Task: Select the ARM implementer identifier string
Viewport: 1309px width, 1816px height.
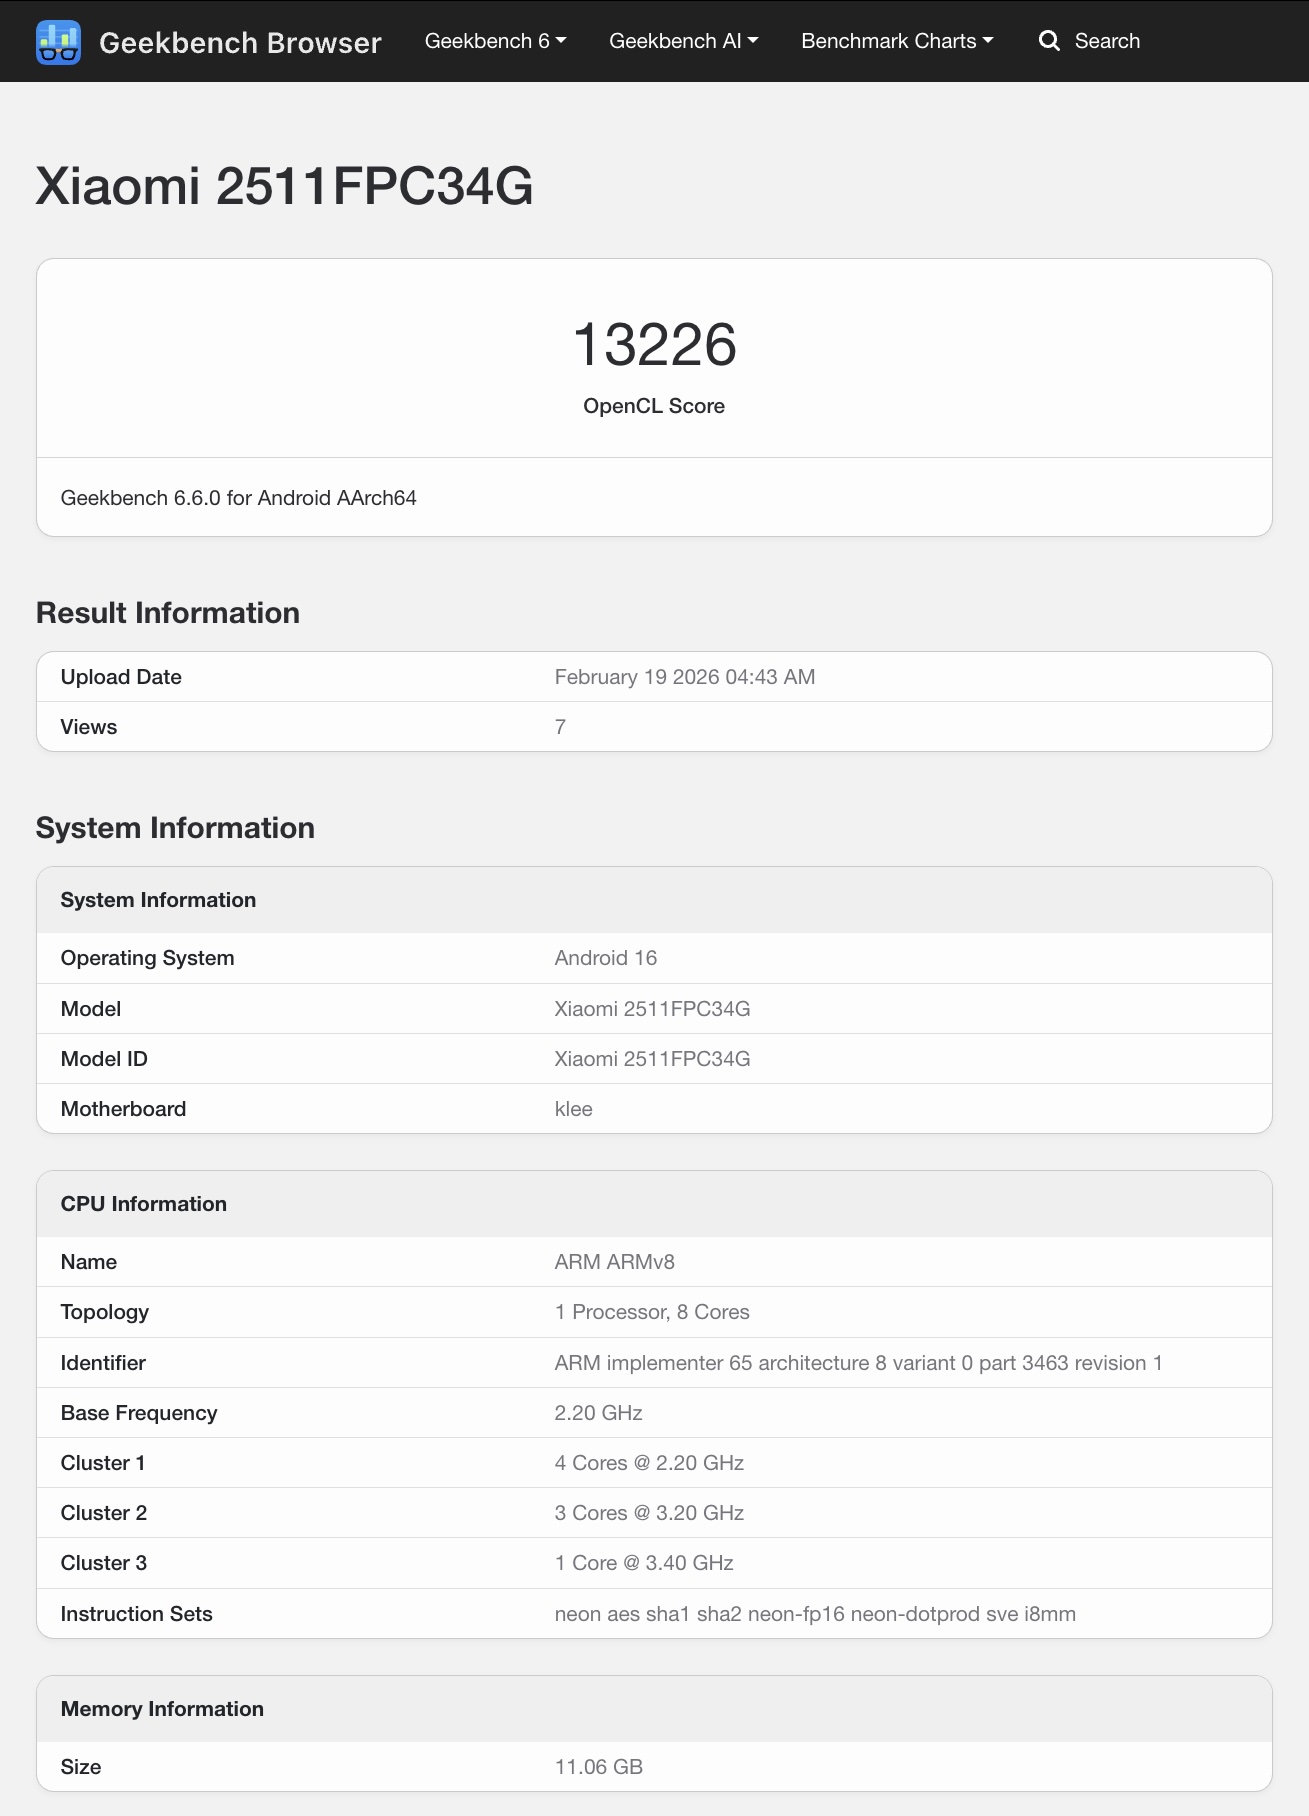Action: coord(859,1363)
